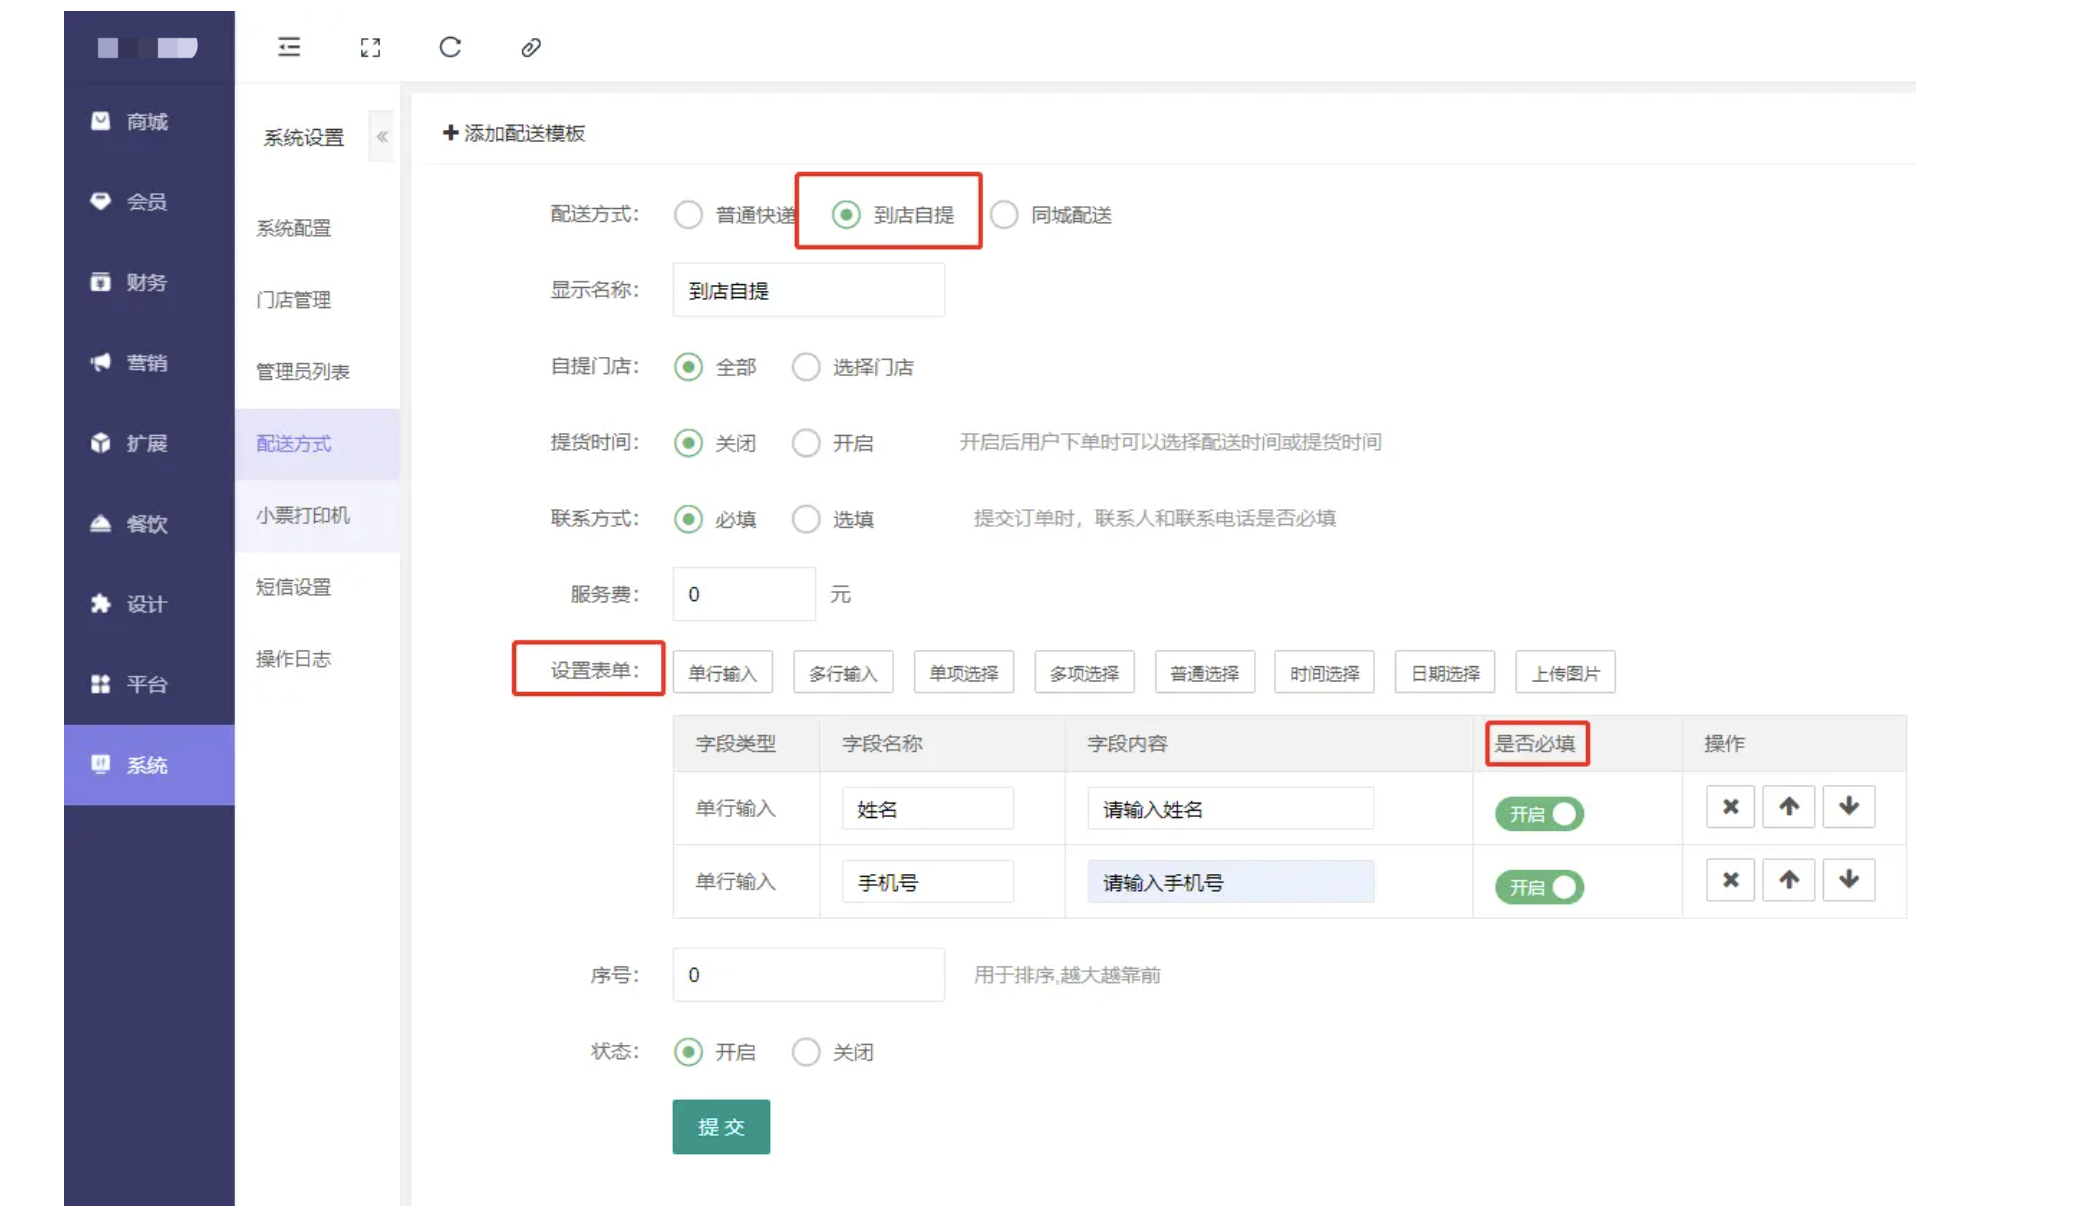The width and height of the screenshot is (2074, 1224).
Task: Toggle required switch for 姓名 field
Action: coord(1539,814)
